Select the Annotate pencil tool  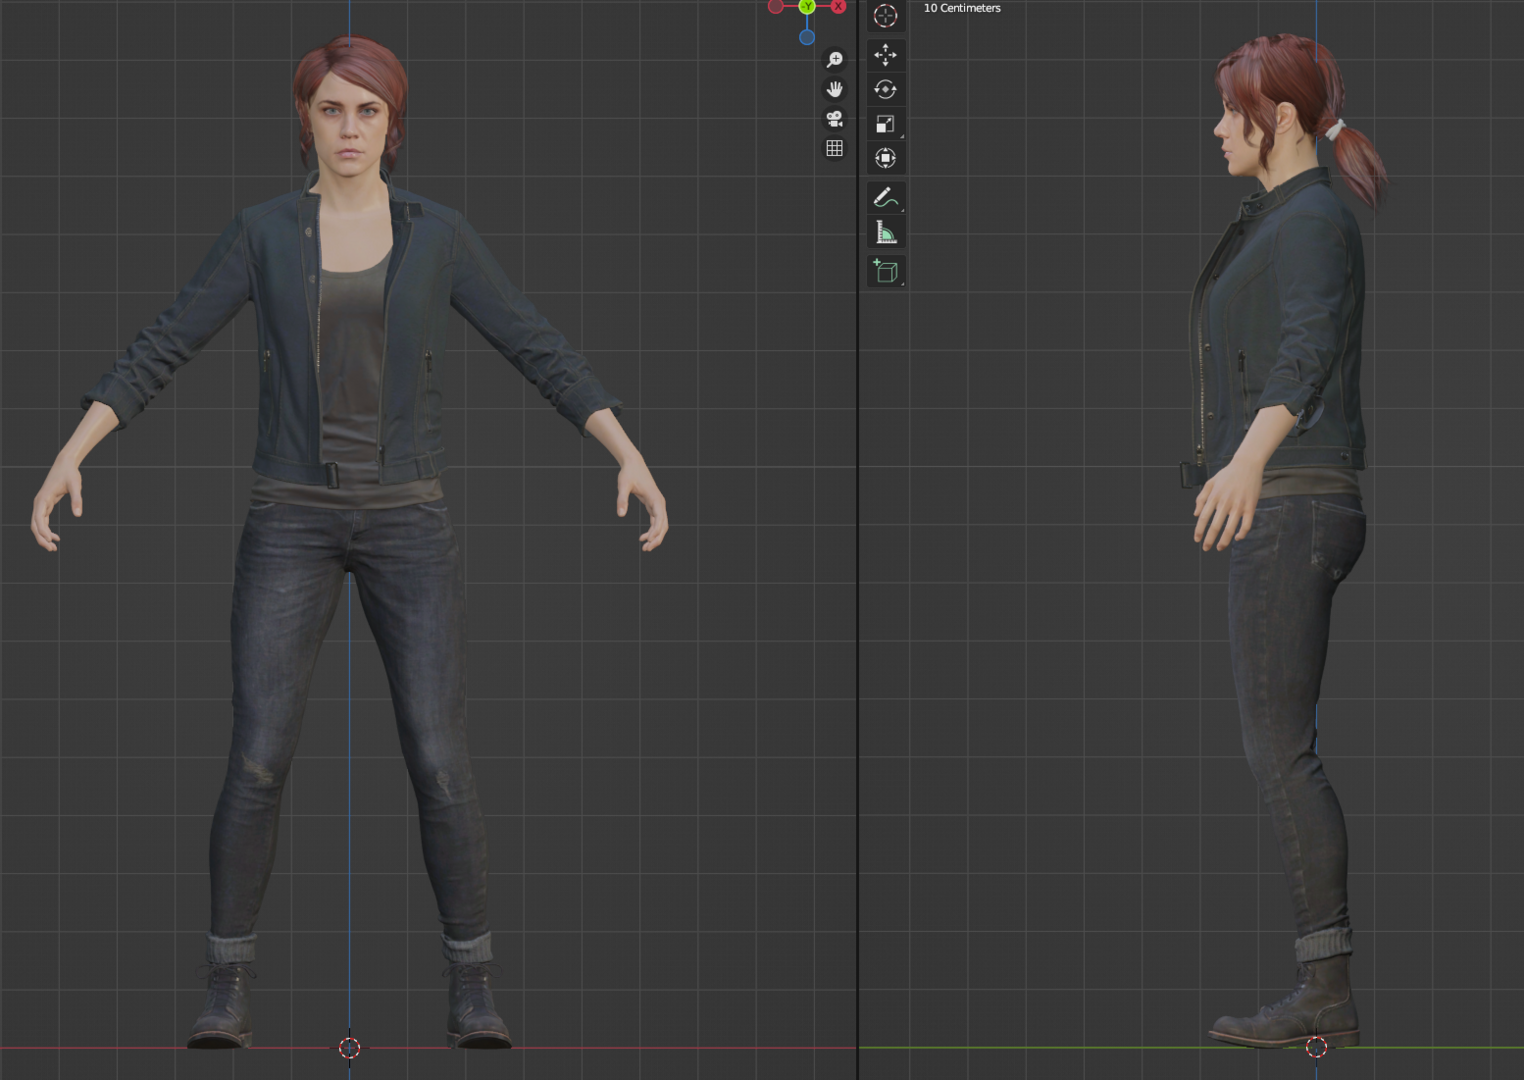885,197
